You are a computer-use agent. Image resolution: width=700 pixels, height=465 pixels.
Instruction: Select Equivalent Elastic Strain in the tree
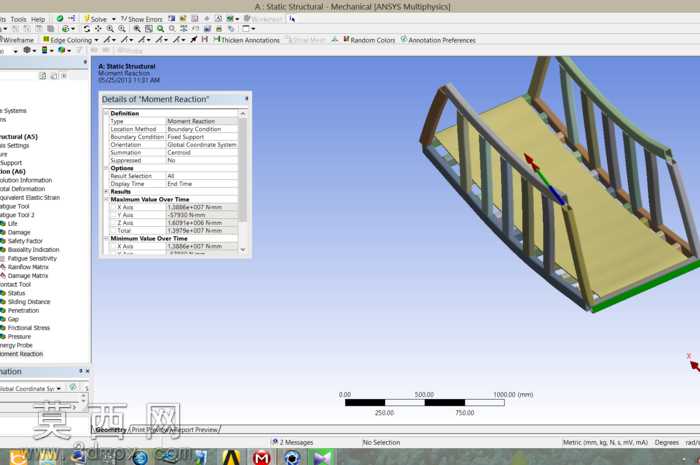point(29,197)
